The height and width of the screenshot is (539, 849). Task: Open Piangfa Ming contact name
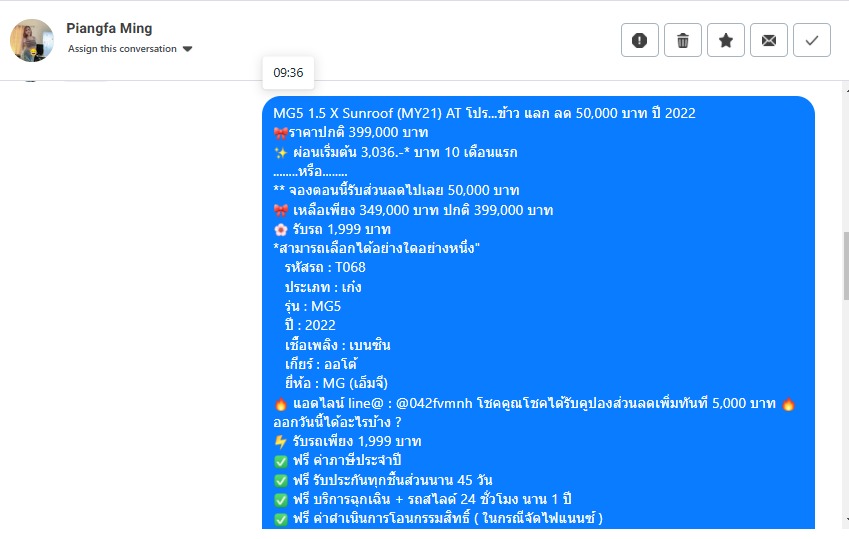[109, 28]
